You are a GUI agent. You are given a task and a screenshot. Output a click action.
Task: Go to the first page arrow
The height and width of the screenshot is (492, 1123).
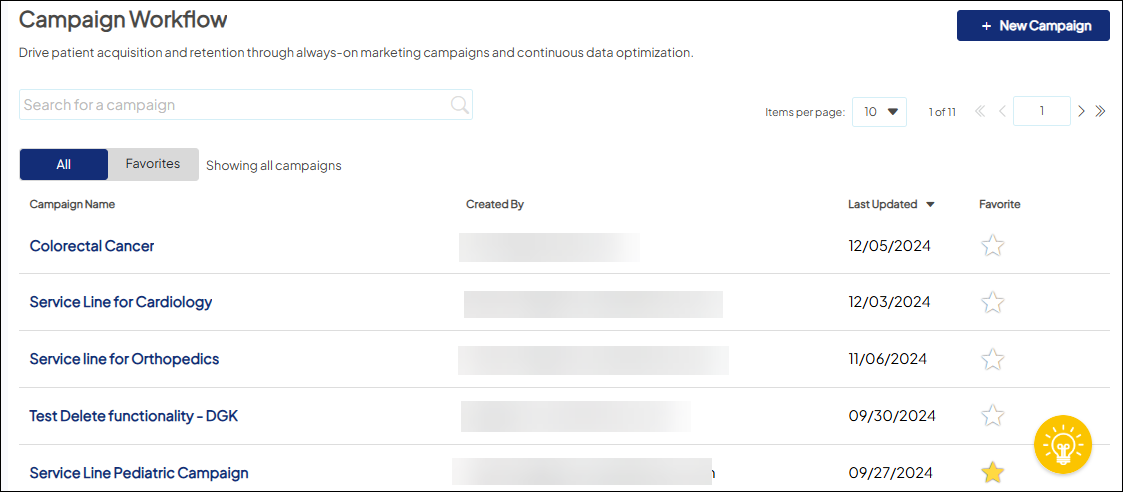980,112
